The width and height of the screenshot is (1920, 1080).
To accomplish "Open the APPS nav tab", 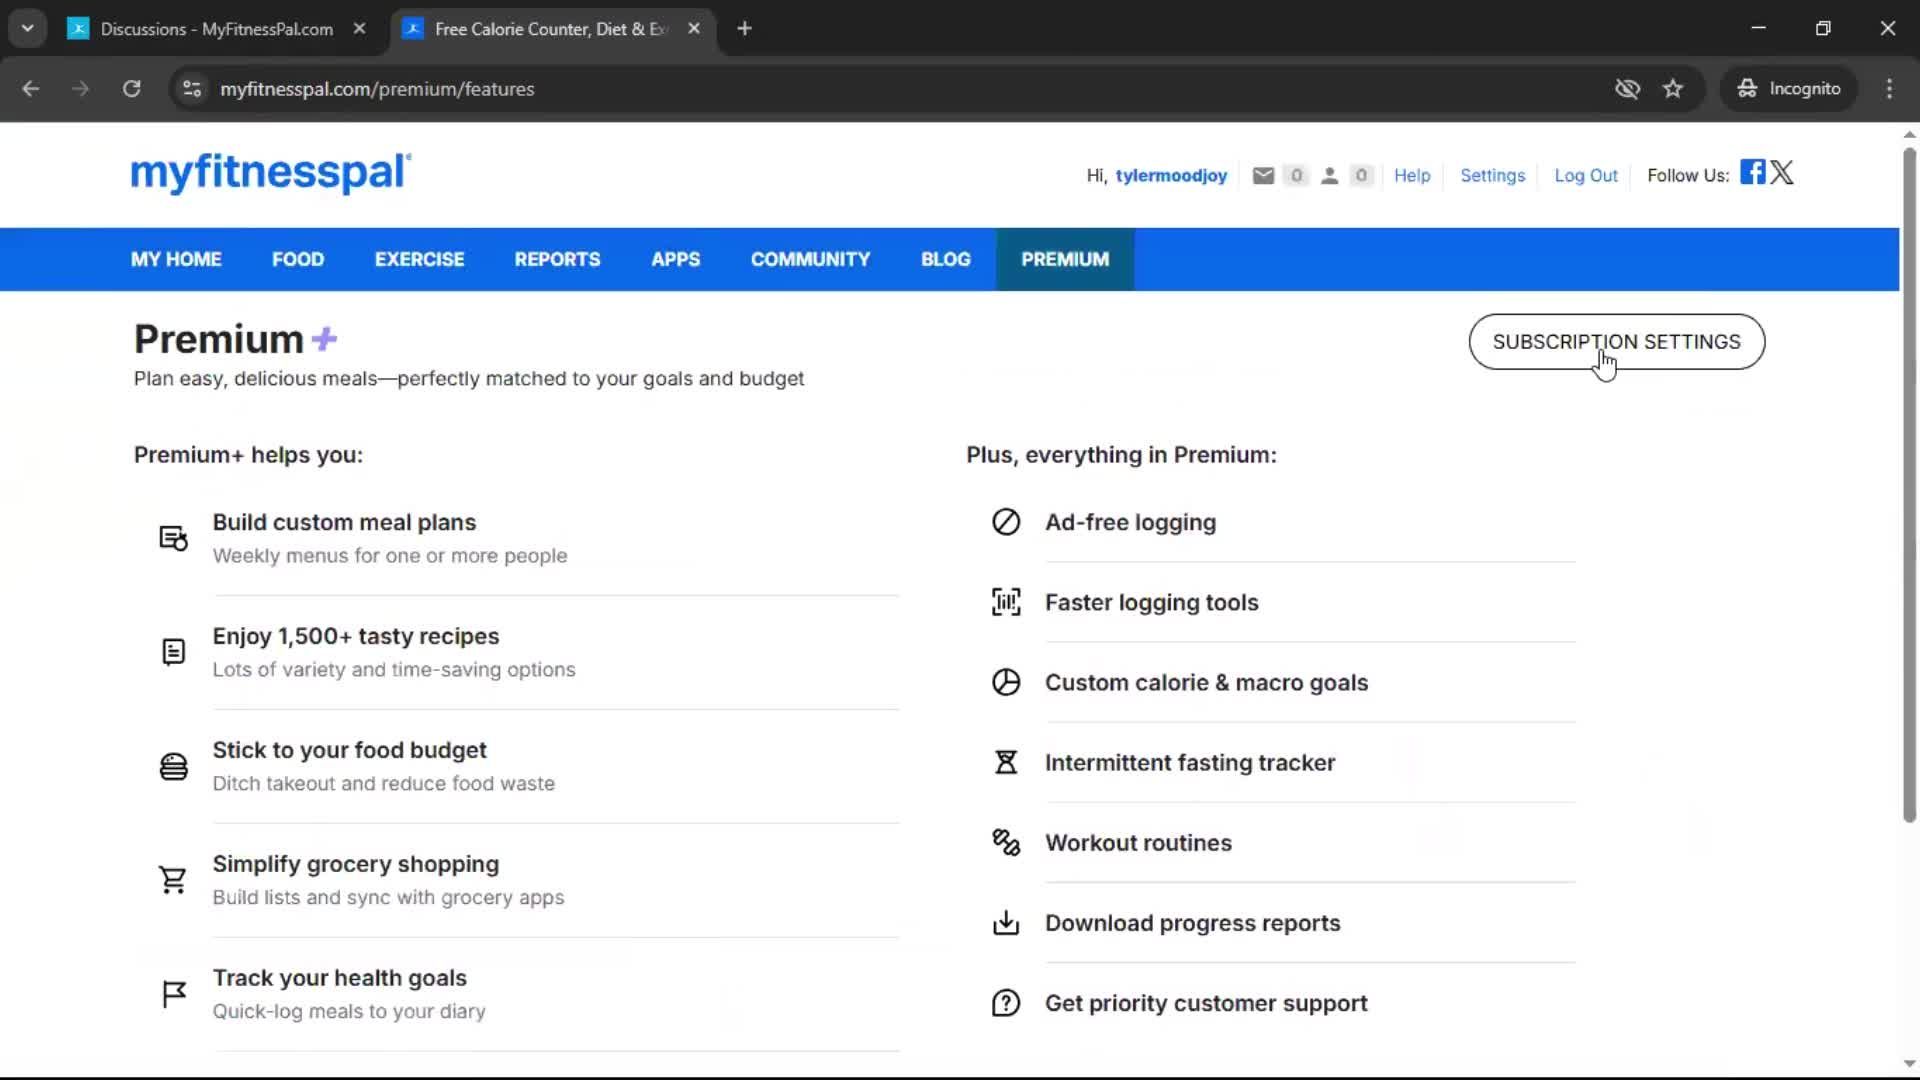I will pyautogui.click(x=676, y=259).
